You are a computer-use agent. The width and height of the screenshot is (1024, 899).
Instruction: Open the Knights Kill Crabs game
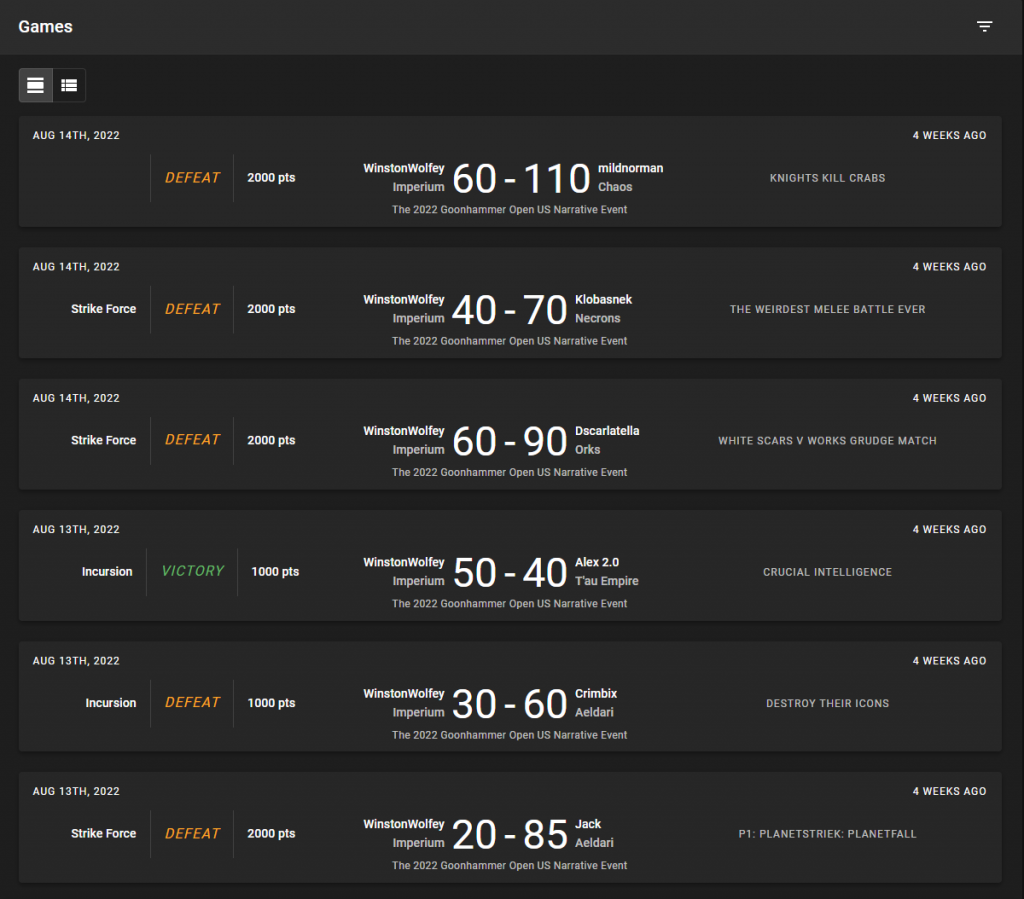pos(827,178)
